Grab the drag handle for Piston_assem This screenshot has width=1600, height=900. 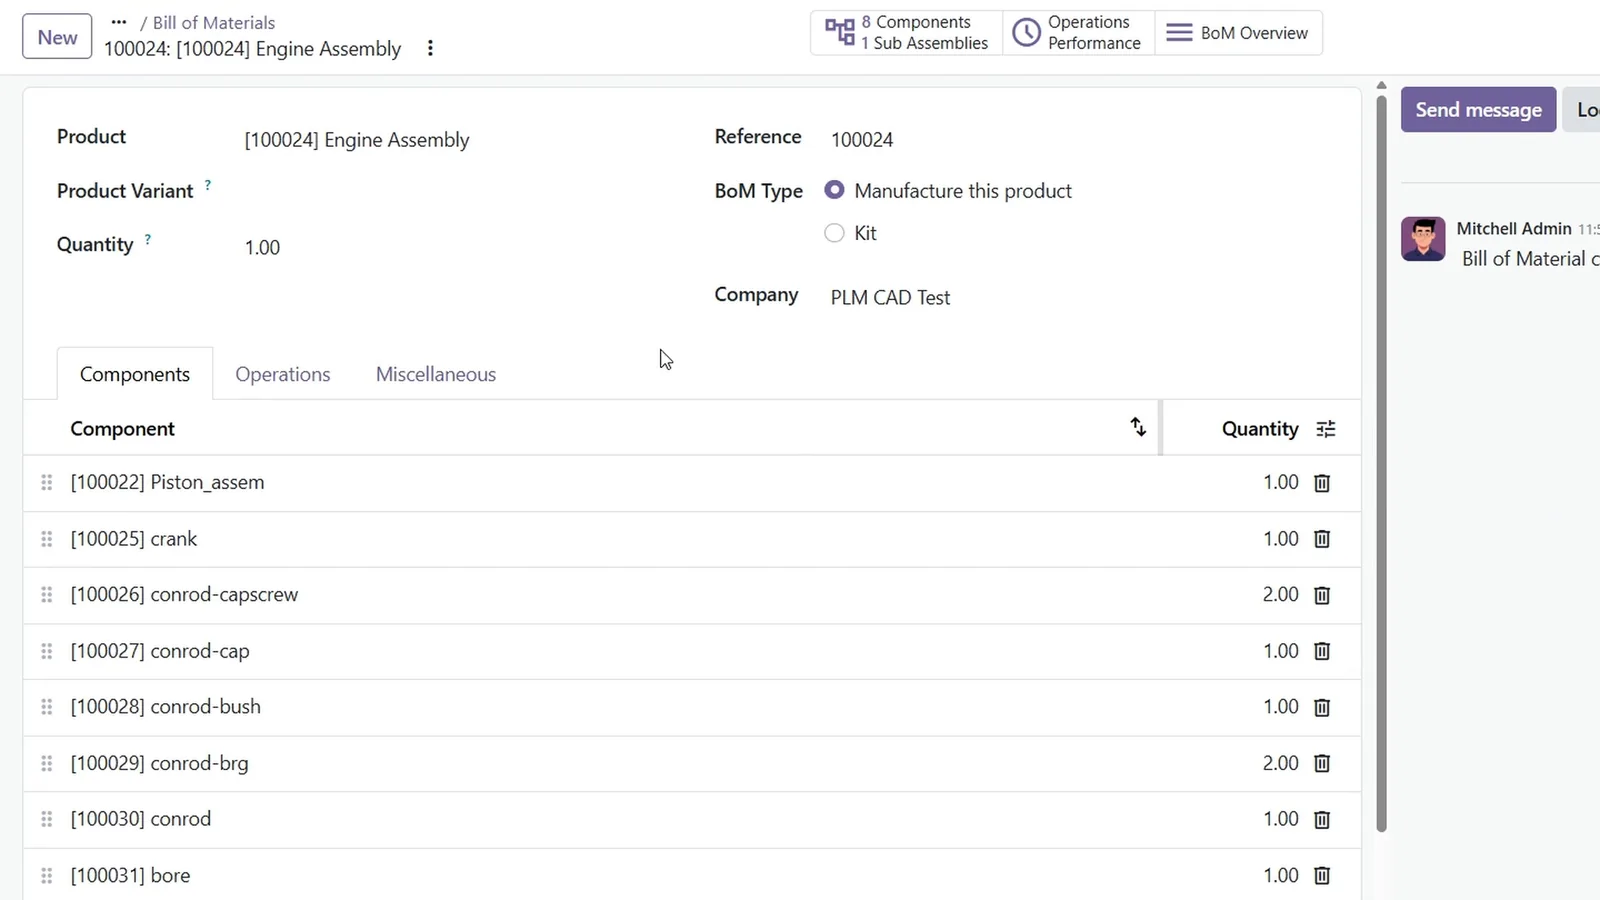[46, 482]
